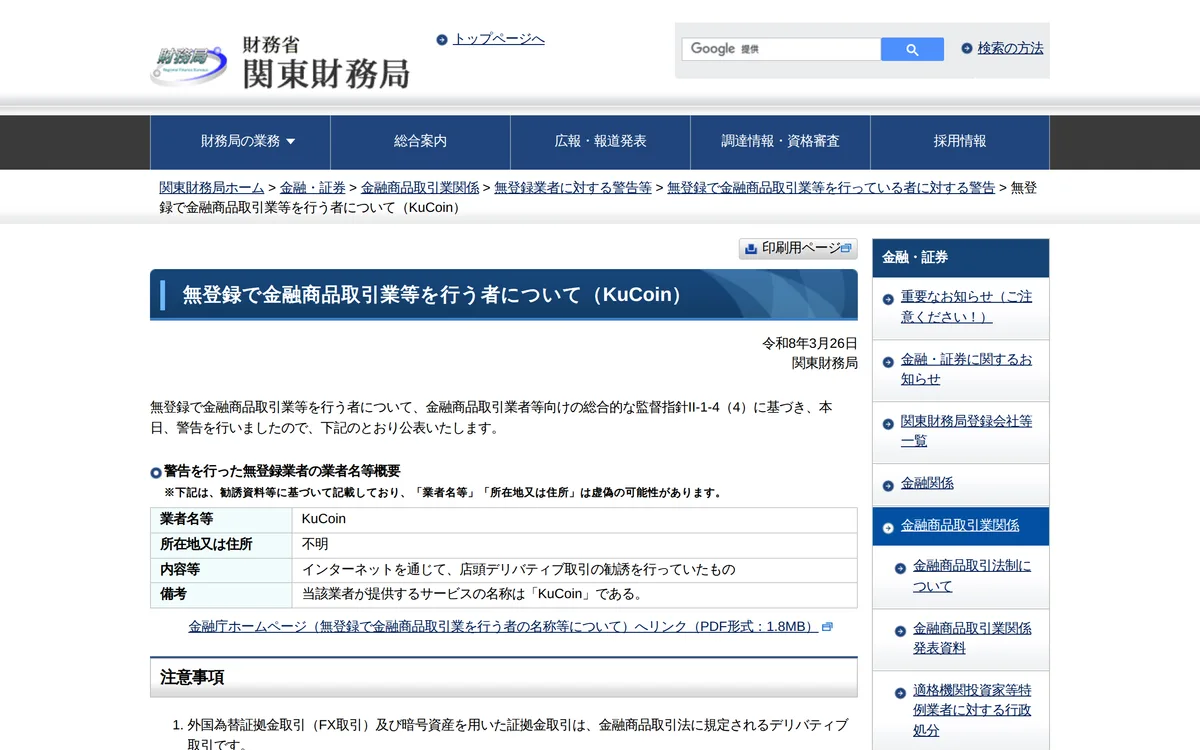The height and width of the screenshot is (750, 1200).
Task: Open the 総合案内 navigation item
Action: coord(420,142)
